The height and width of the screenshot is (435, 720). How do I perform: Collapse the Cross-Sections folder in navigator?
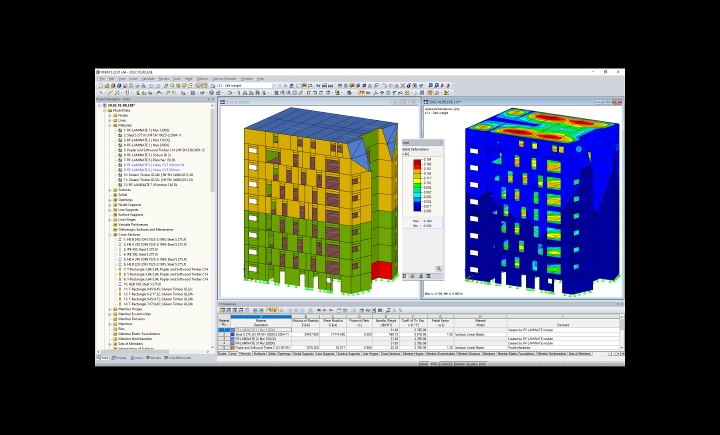[110, 234]
